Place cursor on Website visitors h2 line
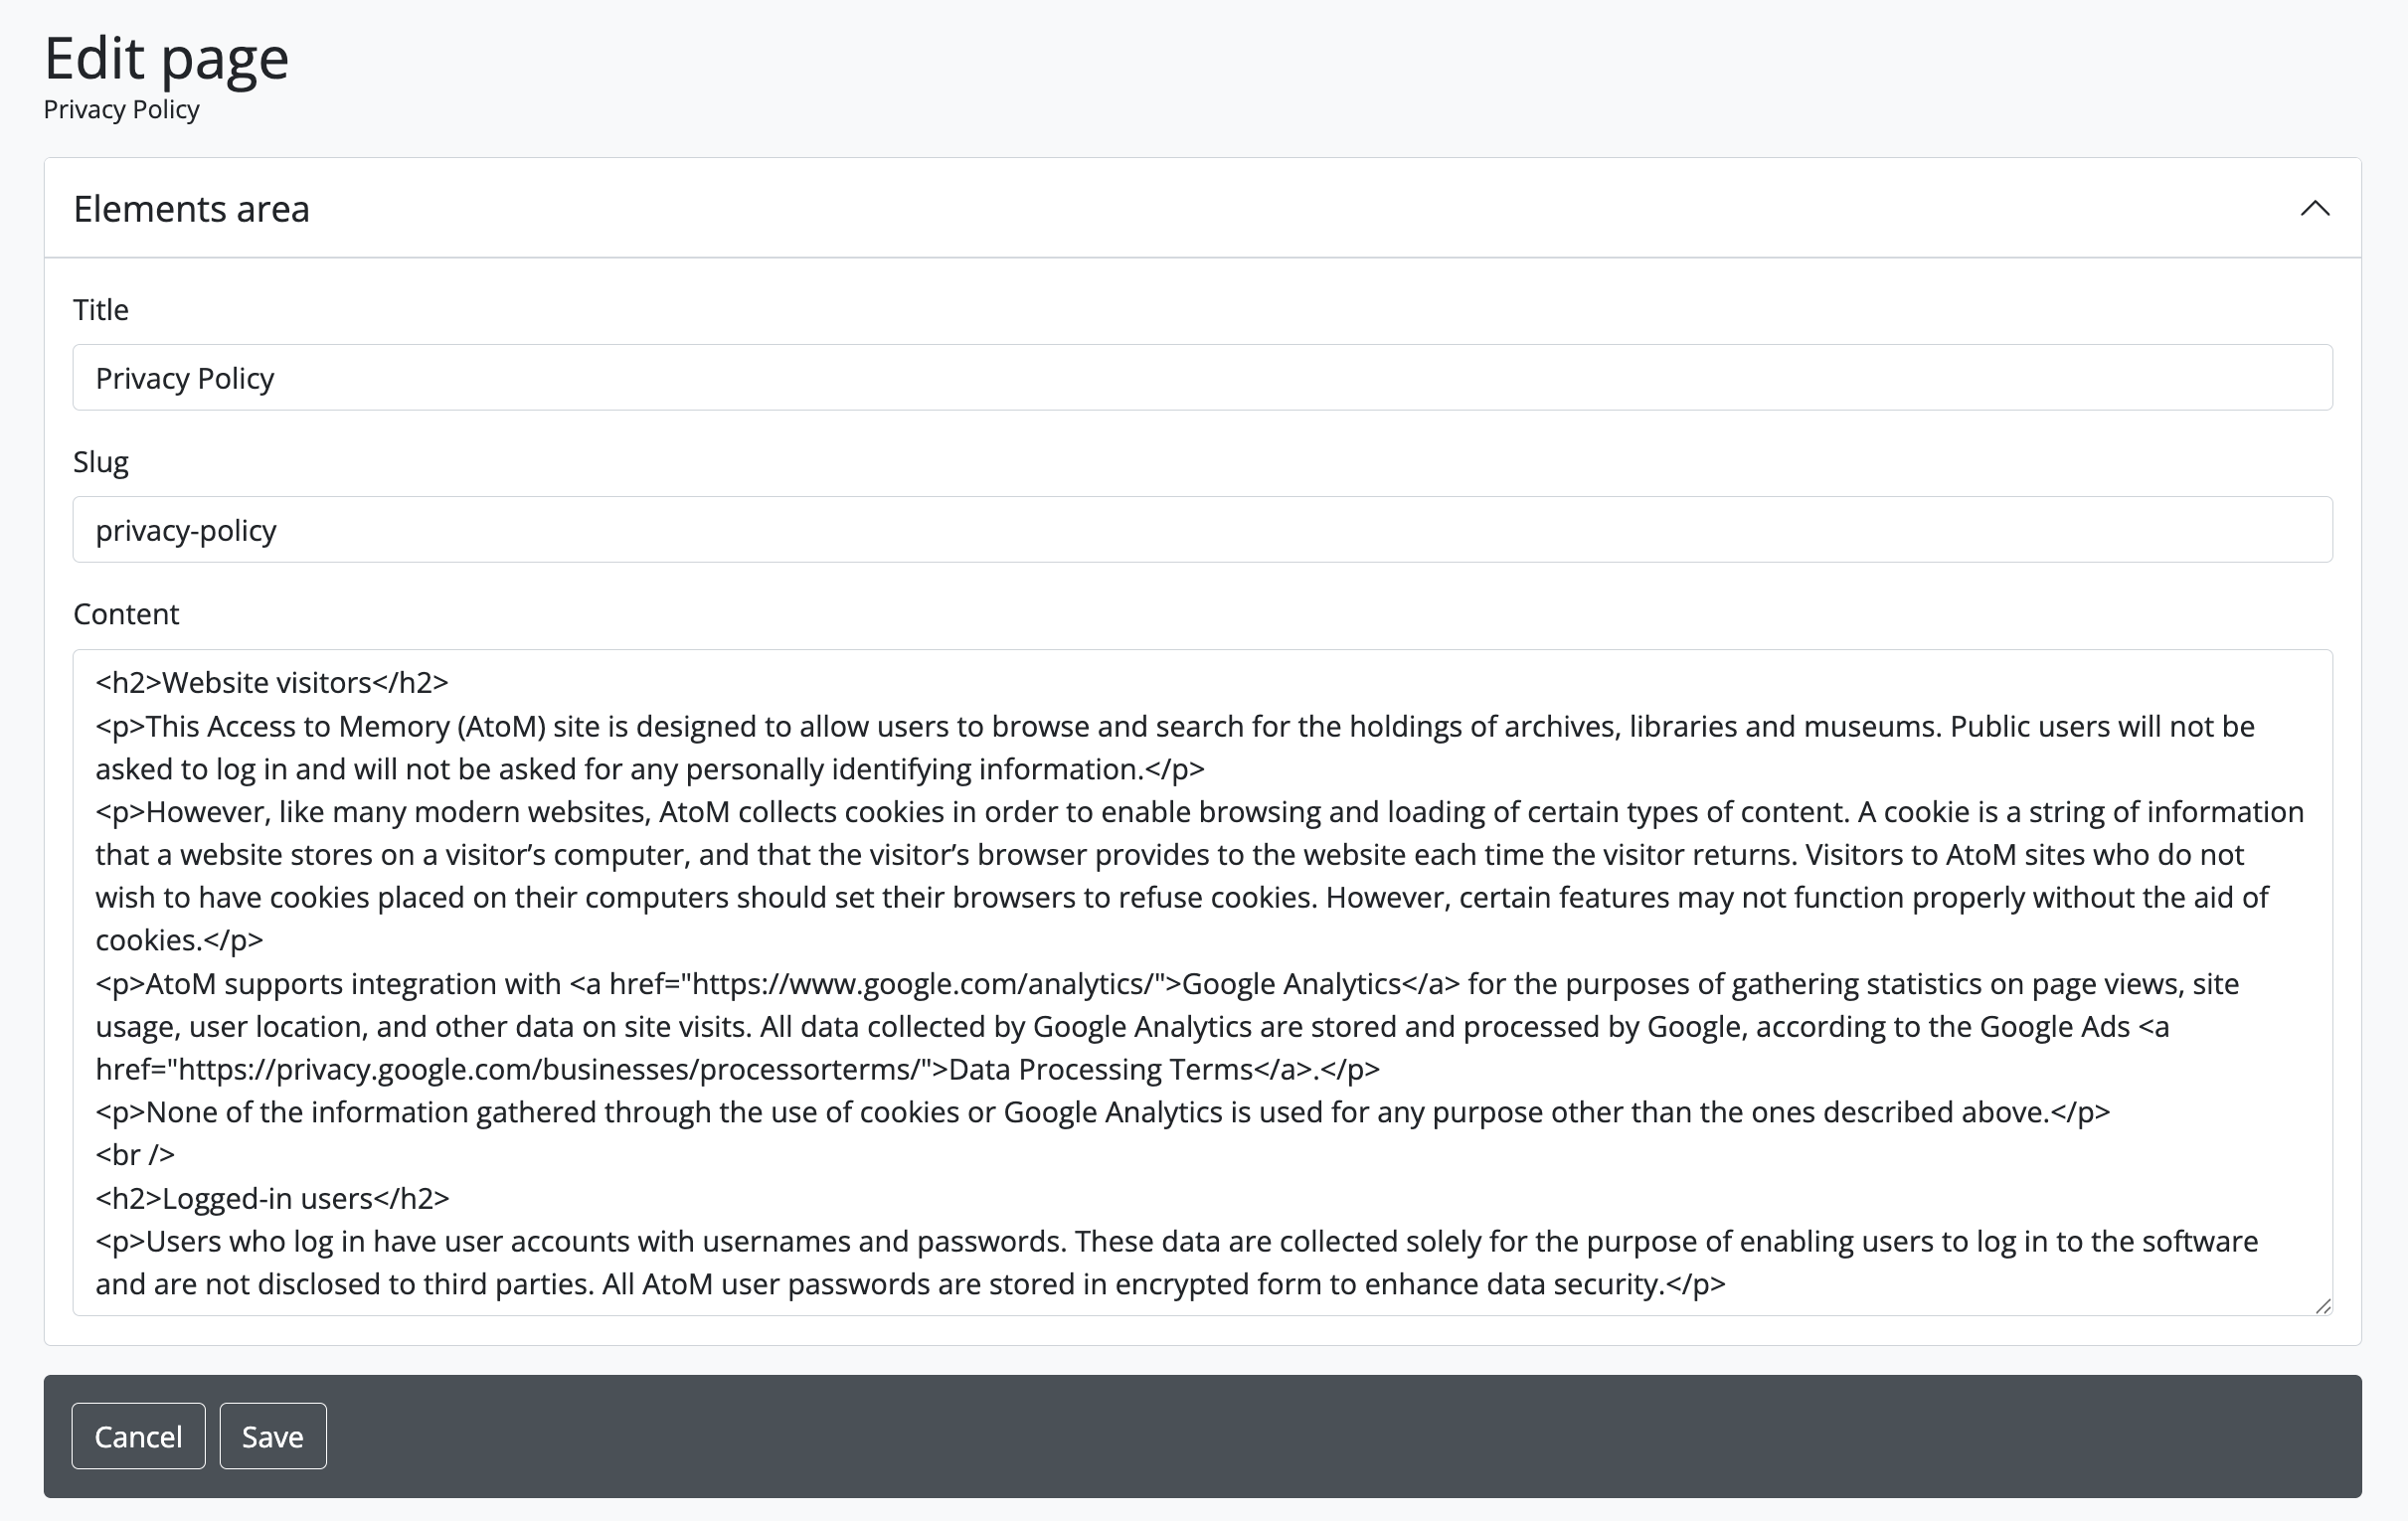This screenshot has width=2408, height=1521. tap(272, 683)
